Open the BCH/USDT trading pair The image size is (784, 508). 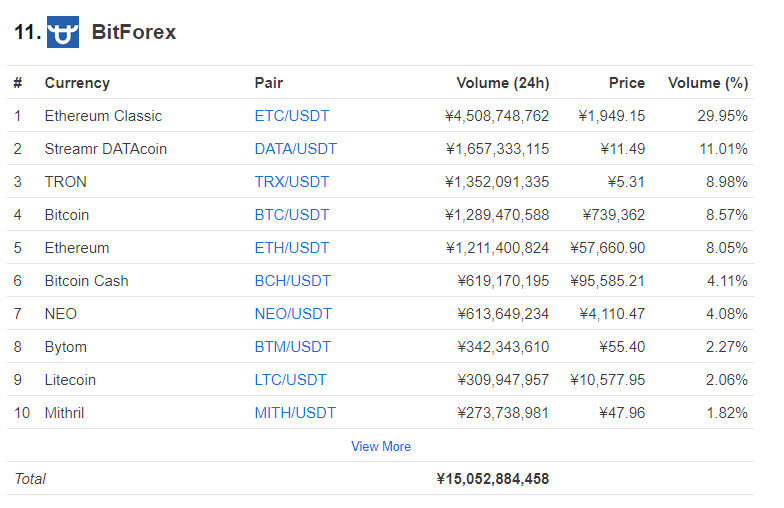(292, 281)
